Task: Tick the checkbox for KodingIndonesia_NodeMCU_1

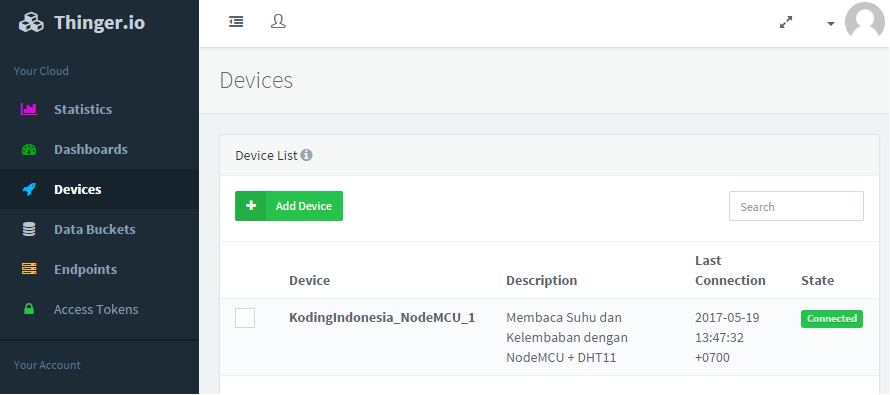Action: pyautogui.click(x=245, y=318)
